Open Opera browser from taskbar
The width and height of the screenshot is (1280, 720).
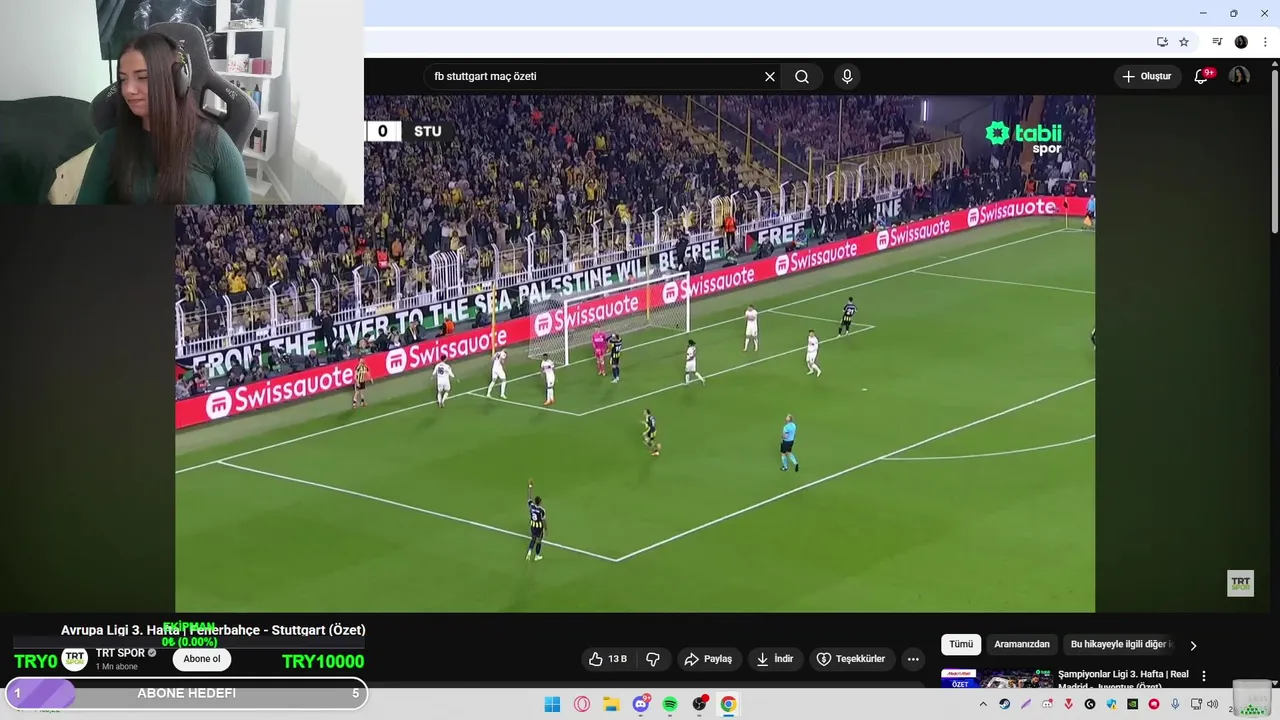click(582, 704)
